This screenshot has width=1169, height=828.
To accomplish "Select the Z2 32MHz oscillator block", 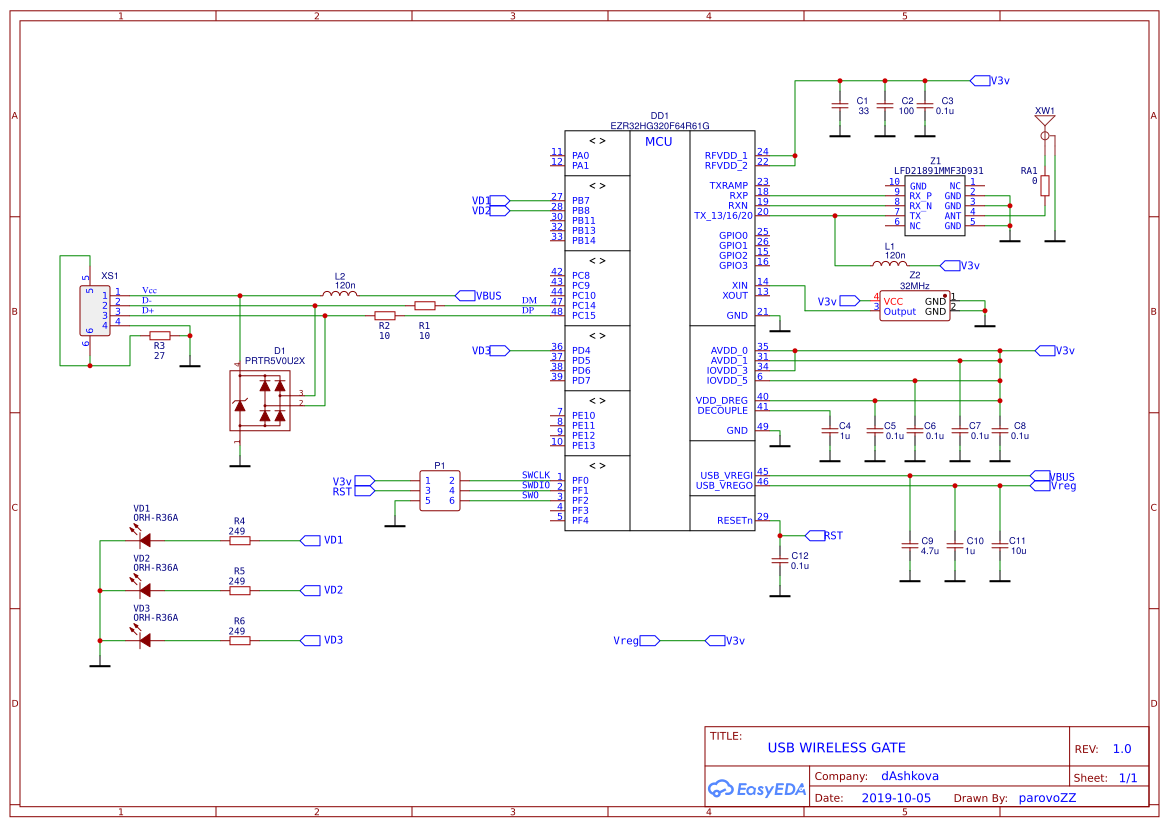I will pos(915,306).
